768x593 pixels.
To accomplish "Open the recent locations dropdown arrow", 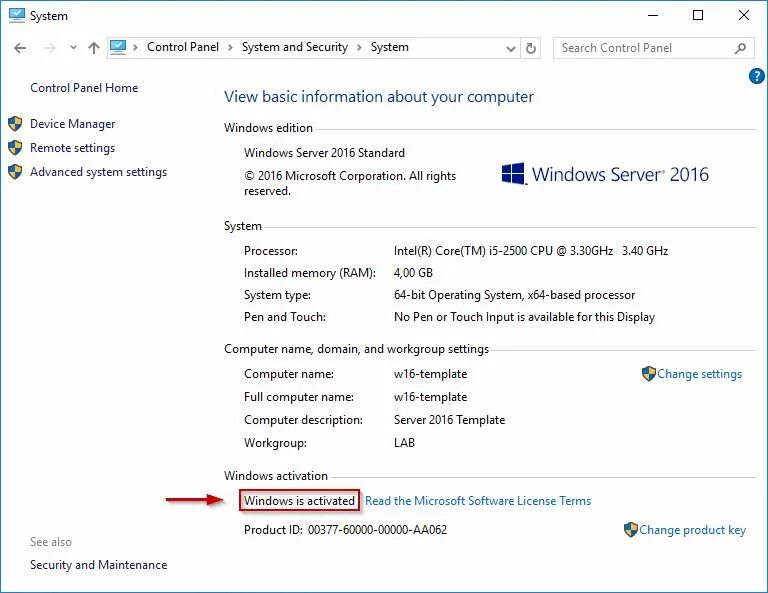I will pos(73,48).
